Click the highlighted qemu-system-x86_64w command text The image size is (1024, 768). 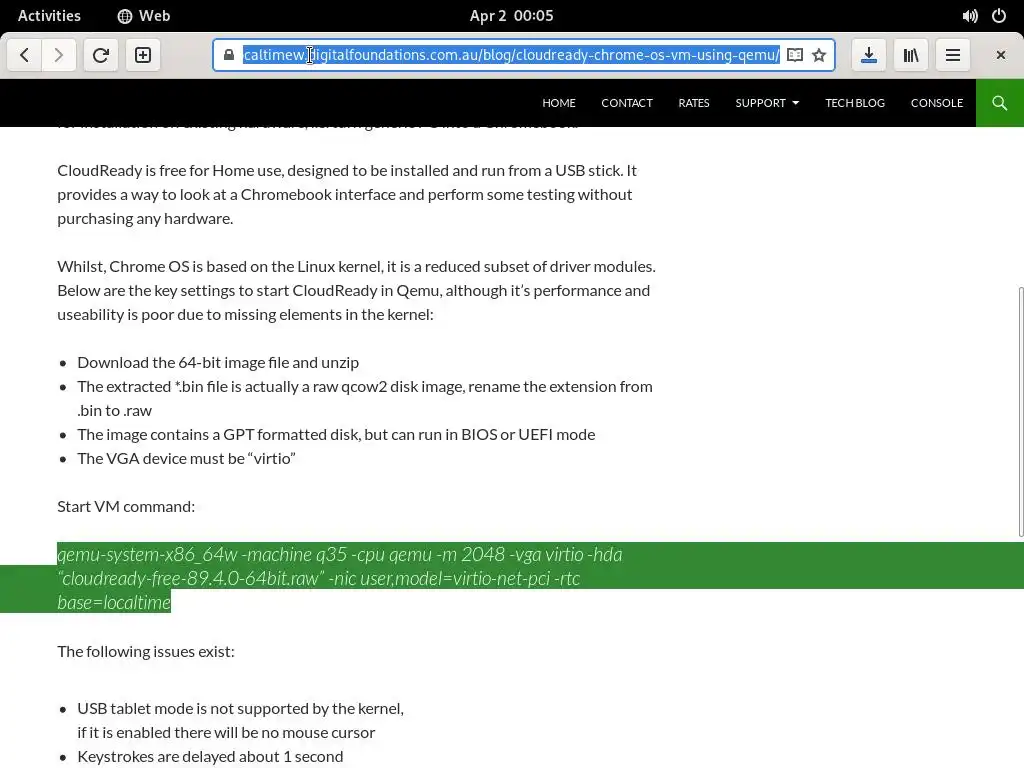[x=340, y=578]
